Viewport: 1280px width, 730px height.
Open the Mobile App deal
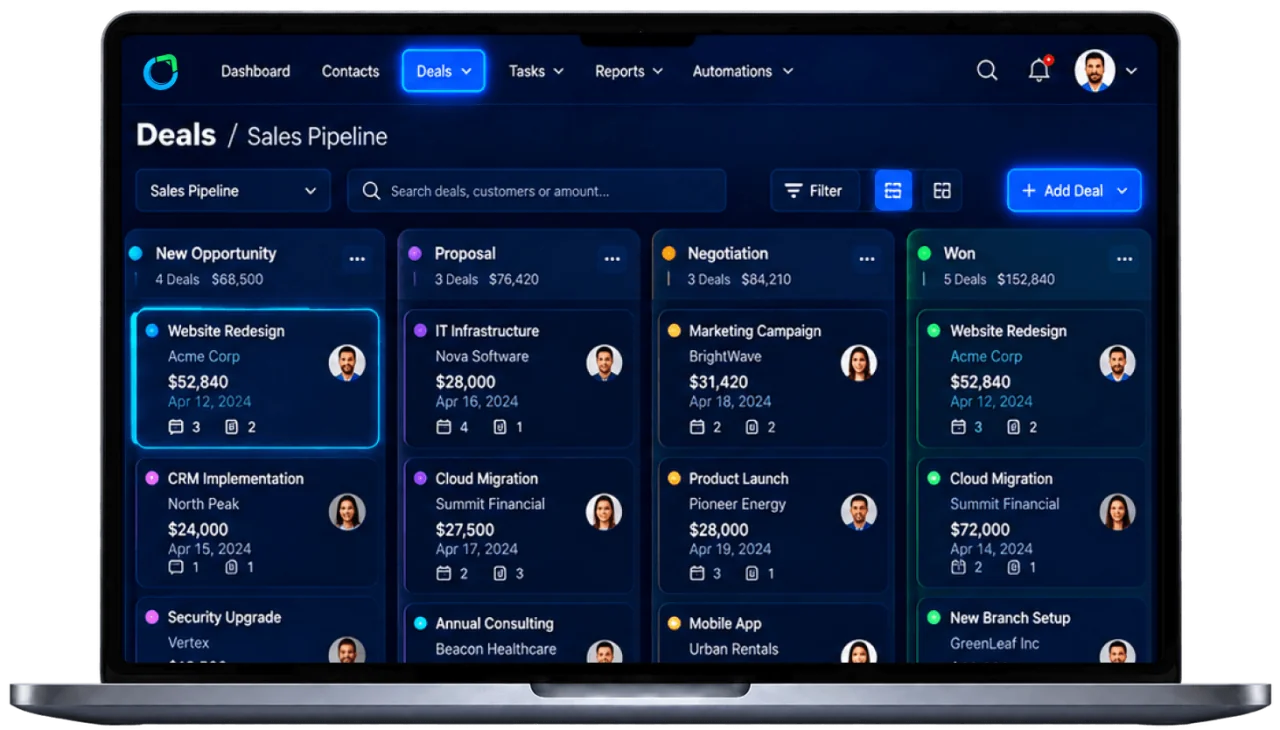click(772, 633)
